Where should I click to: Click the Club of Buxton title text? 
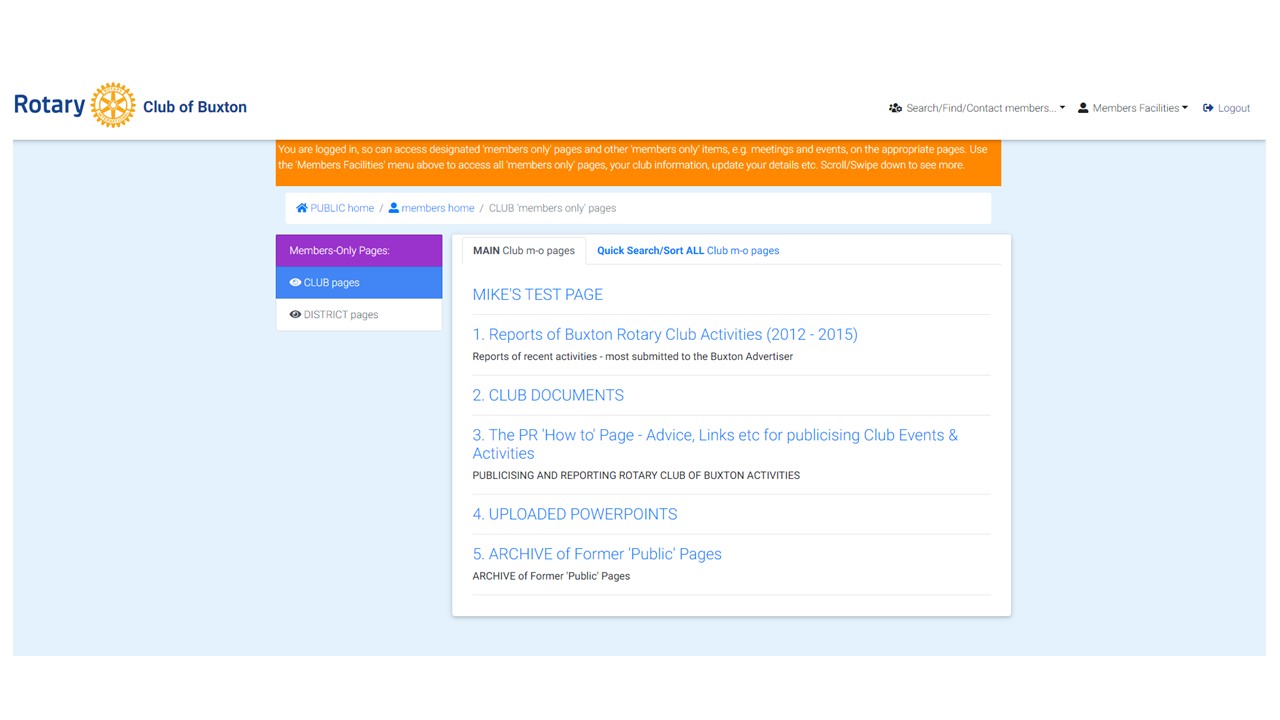pyautogui.click(x=195, y=107)
